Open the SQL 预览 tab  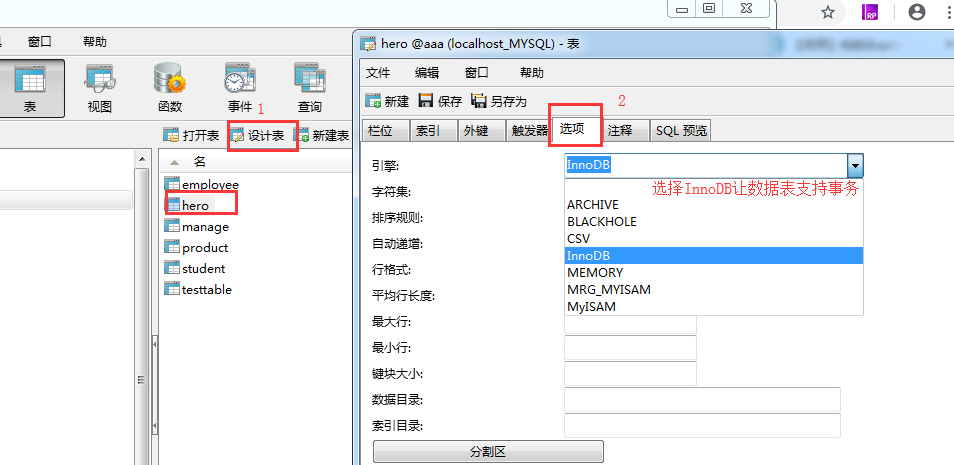(681, 131)
